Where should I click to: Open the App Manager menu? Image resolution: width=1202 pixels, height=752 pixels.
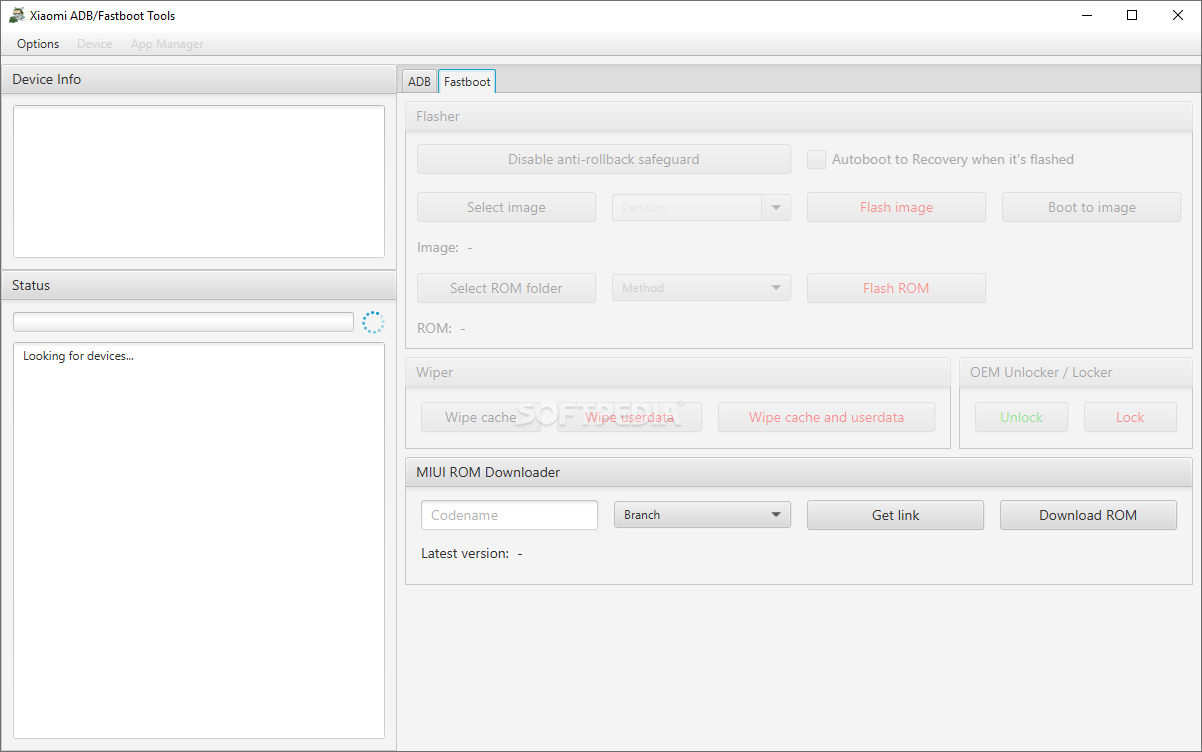(167, 44)
